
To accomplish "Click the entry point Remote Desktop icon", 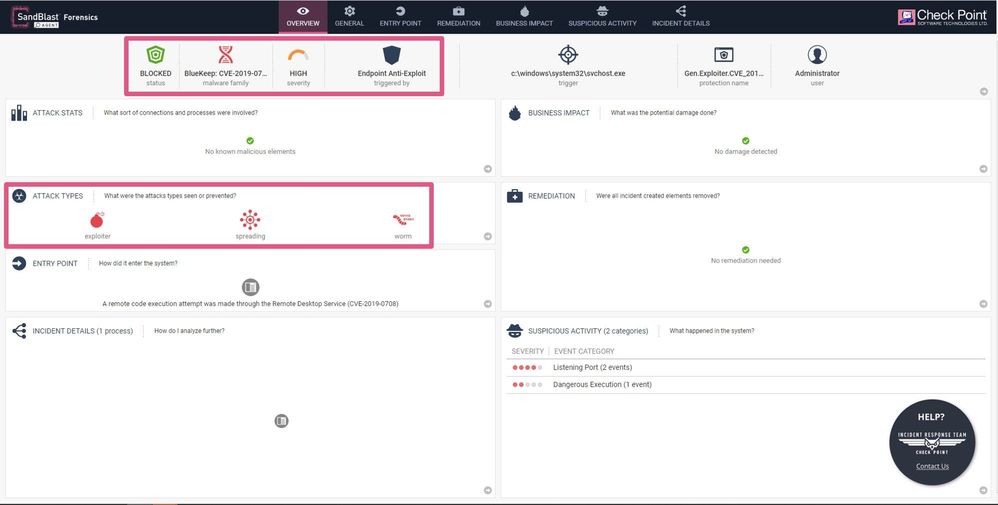I will pyautogui.click(x=250, y=287).
